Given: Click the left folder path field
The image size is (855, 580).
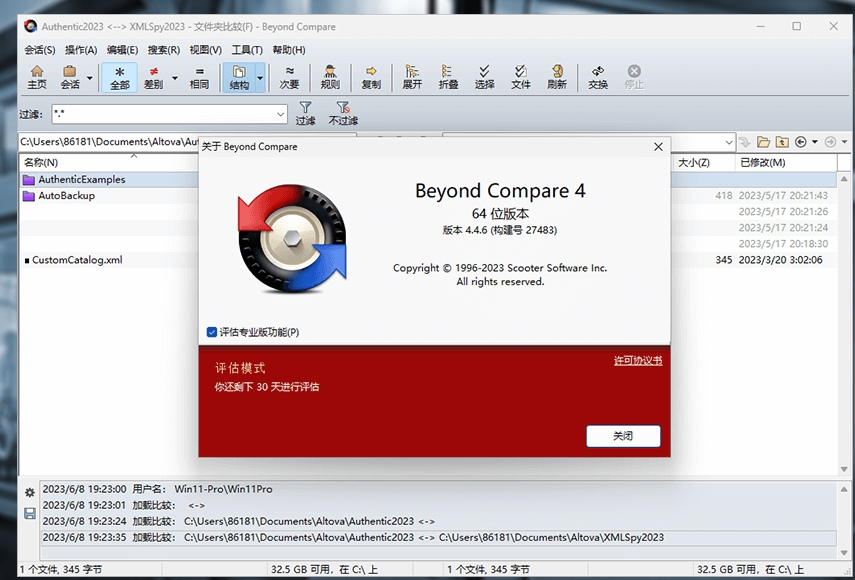Looking at the screenshot, I should click(109, 142).
